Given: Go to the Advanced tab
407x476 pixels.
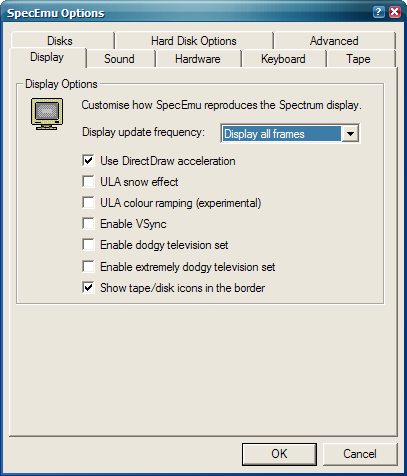Looking at the screenshot, I should pos(334,41).
